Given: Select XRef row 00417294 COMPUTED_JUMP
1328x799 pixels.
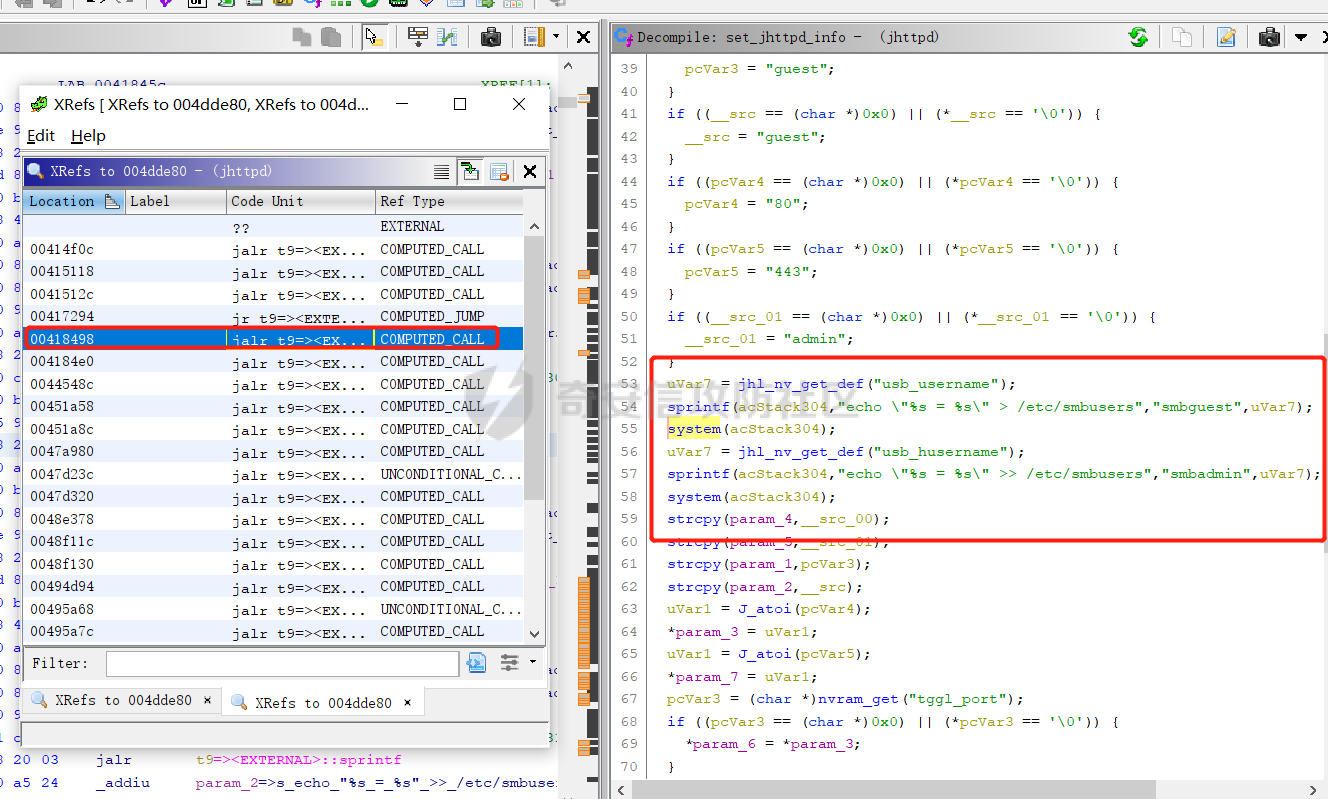Looking at the screenshot, I should [274, 317].
